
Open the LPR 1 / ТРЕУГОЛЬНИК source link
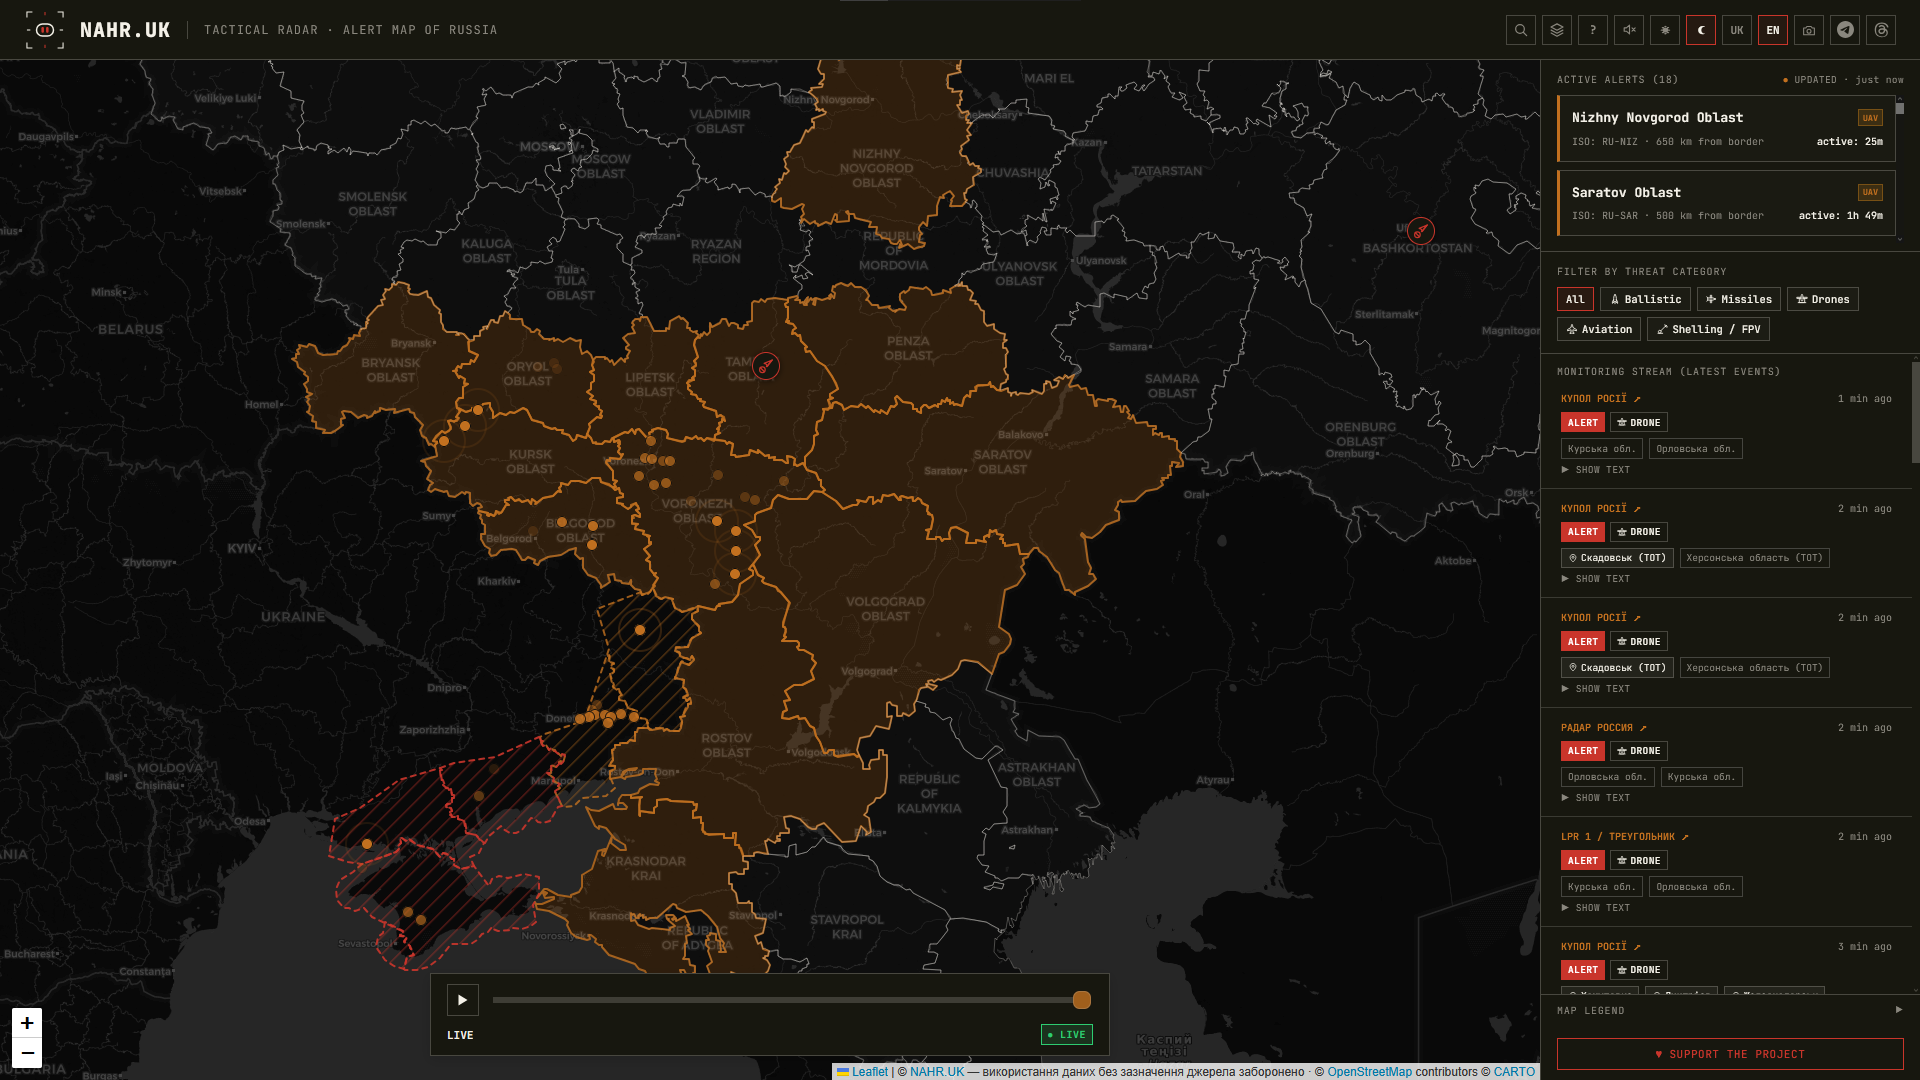click(x=1625, y=837)
